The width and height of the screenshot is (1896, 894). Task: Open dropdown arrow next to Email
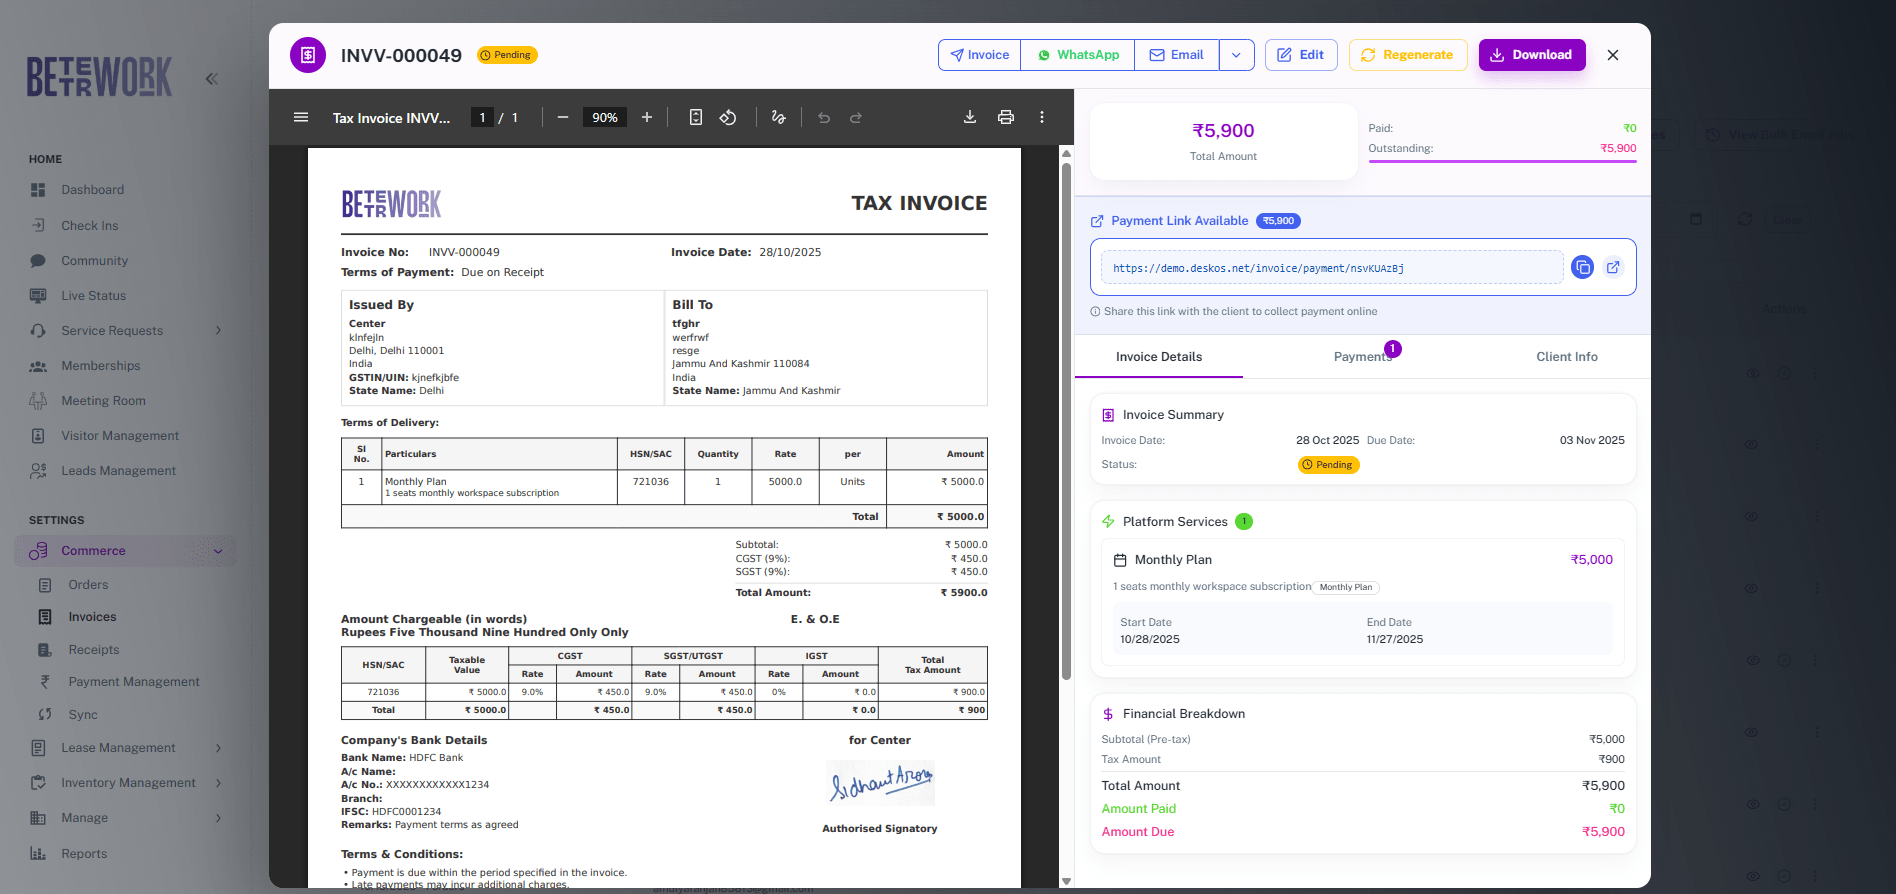[x=1237, y=55]
